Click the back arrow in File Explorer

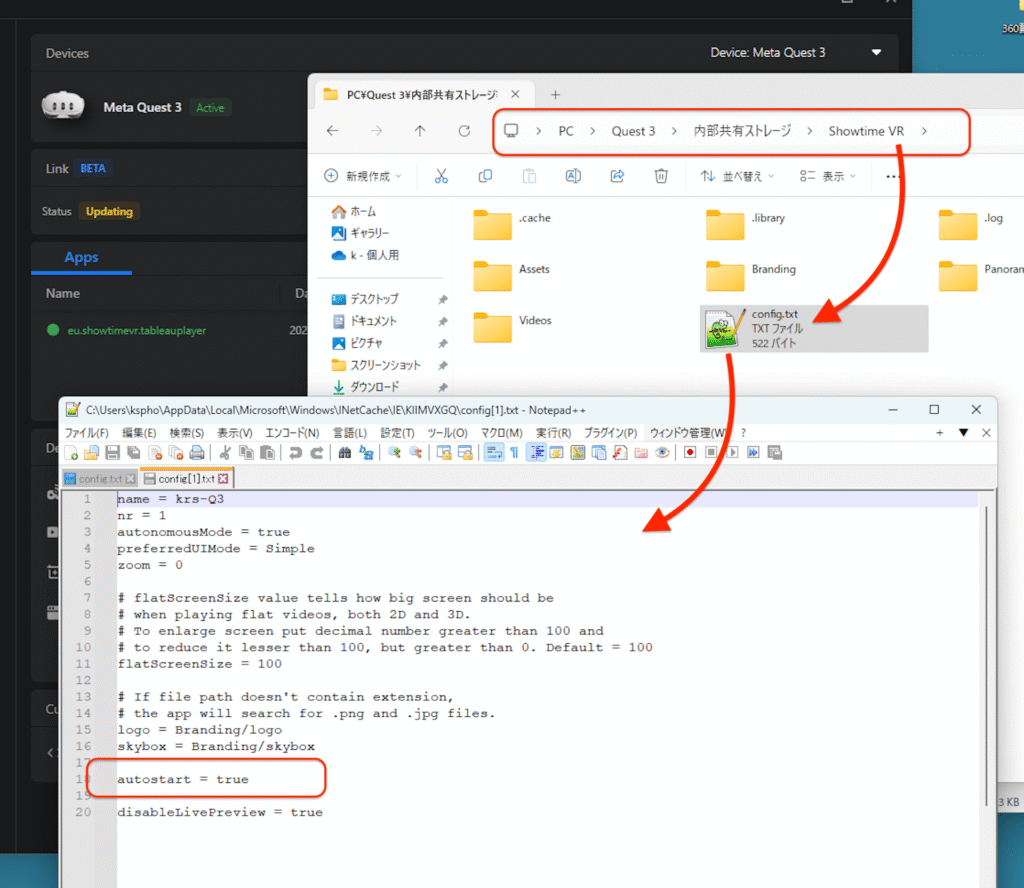(x=332, y=131)
